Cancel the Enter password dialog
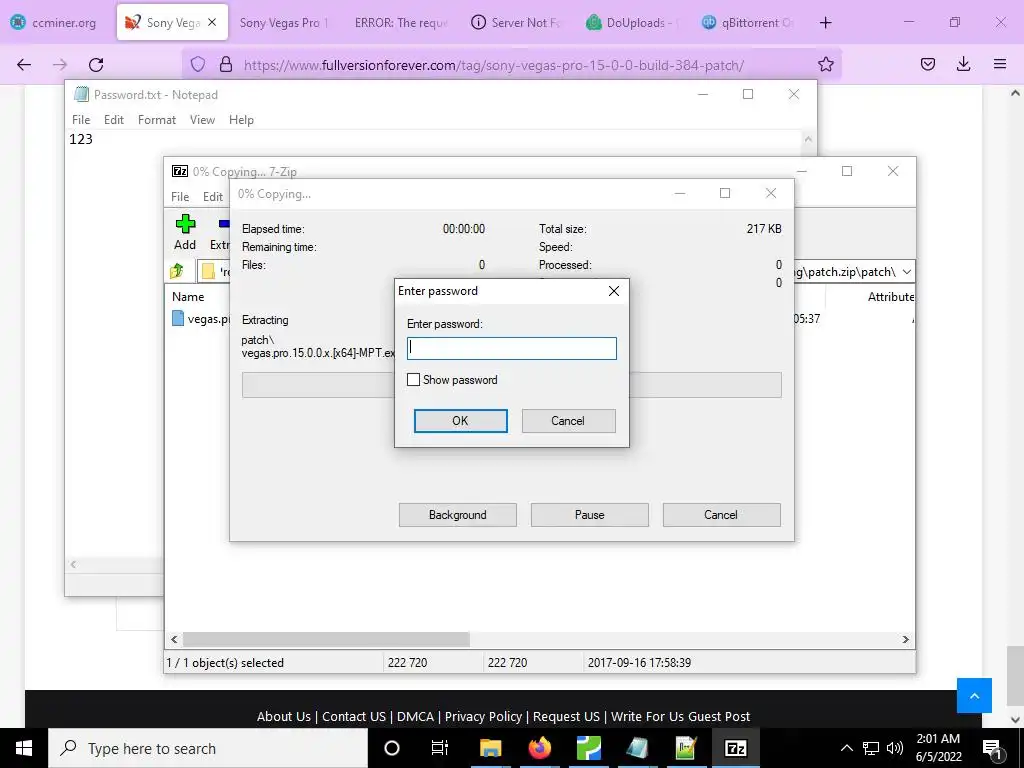 [568, 421]
